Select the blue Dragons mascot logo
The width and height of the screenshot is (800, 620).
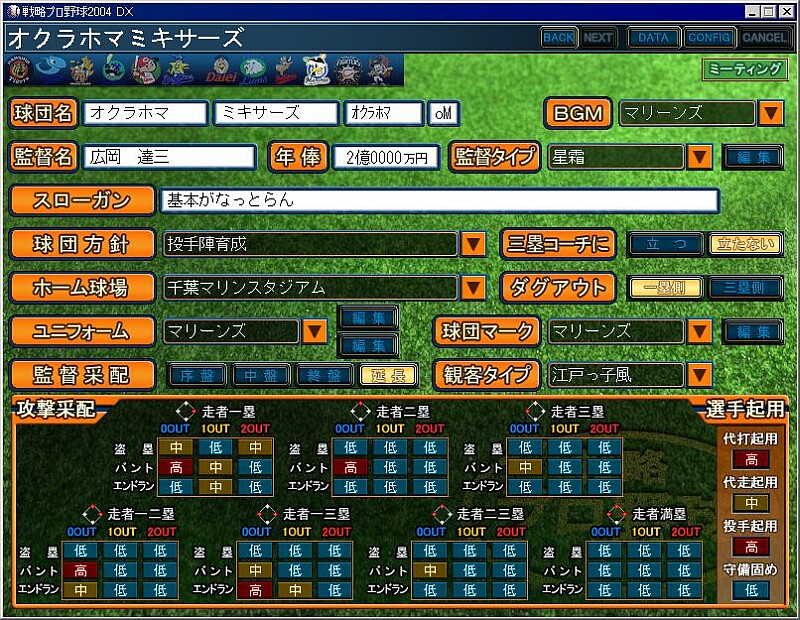click(50, 69)
